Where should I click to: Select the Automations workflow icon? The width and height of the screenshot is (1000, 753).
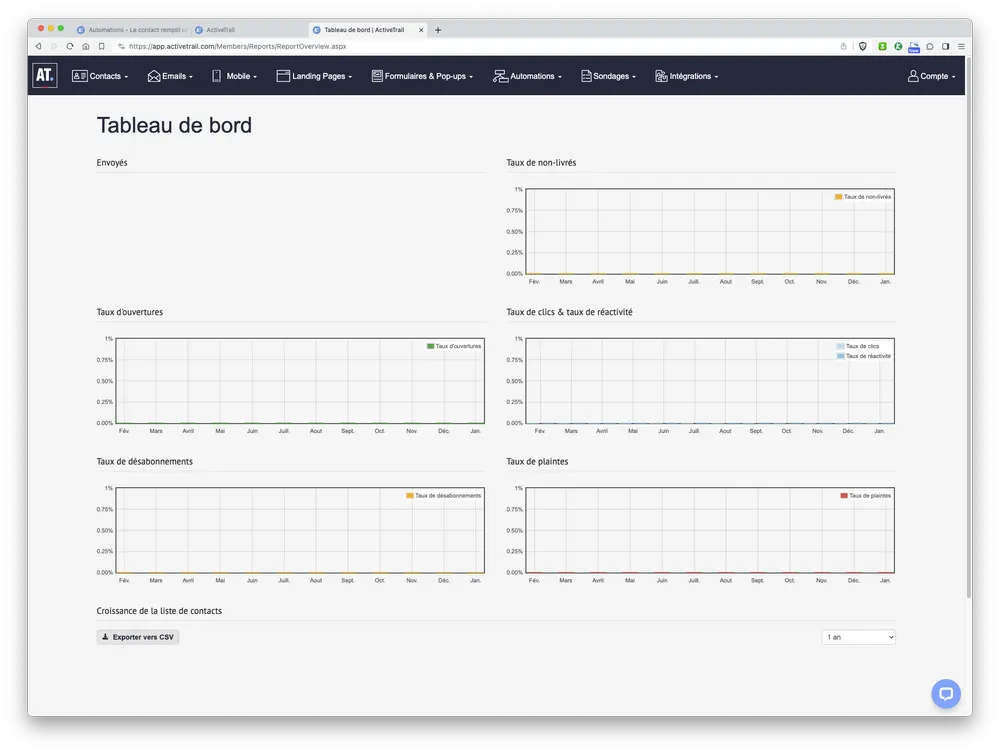[499, 75]
